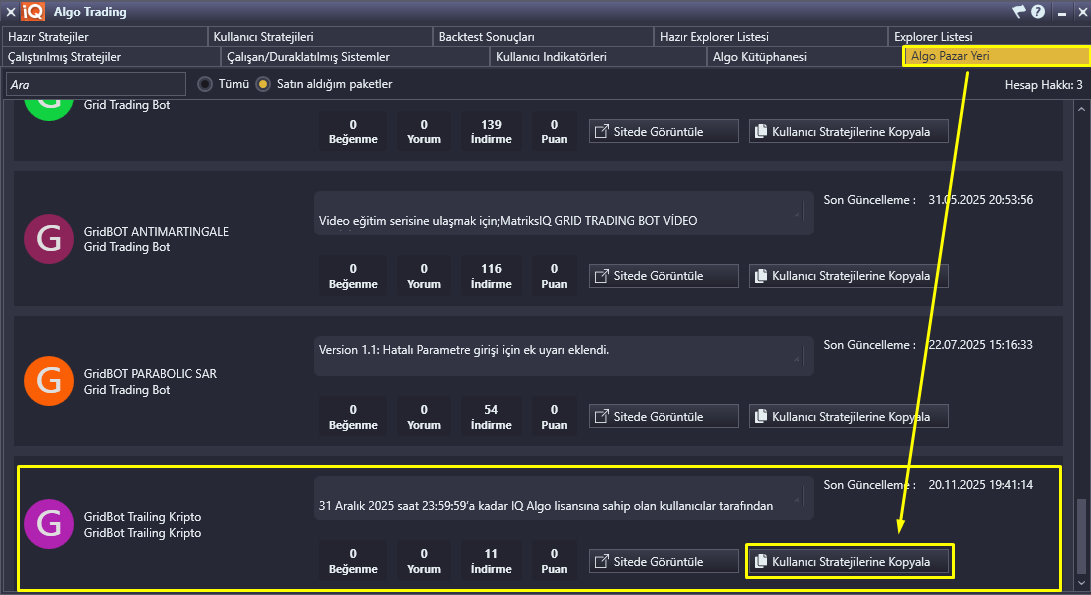
Task: Click the list scrollbar down arrow
Action: point(1081,582)
